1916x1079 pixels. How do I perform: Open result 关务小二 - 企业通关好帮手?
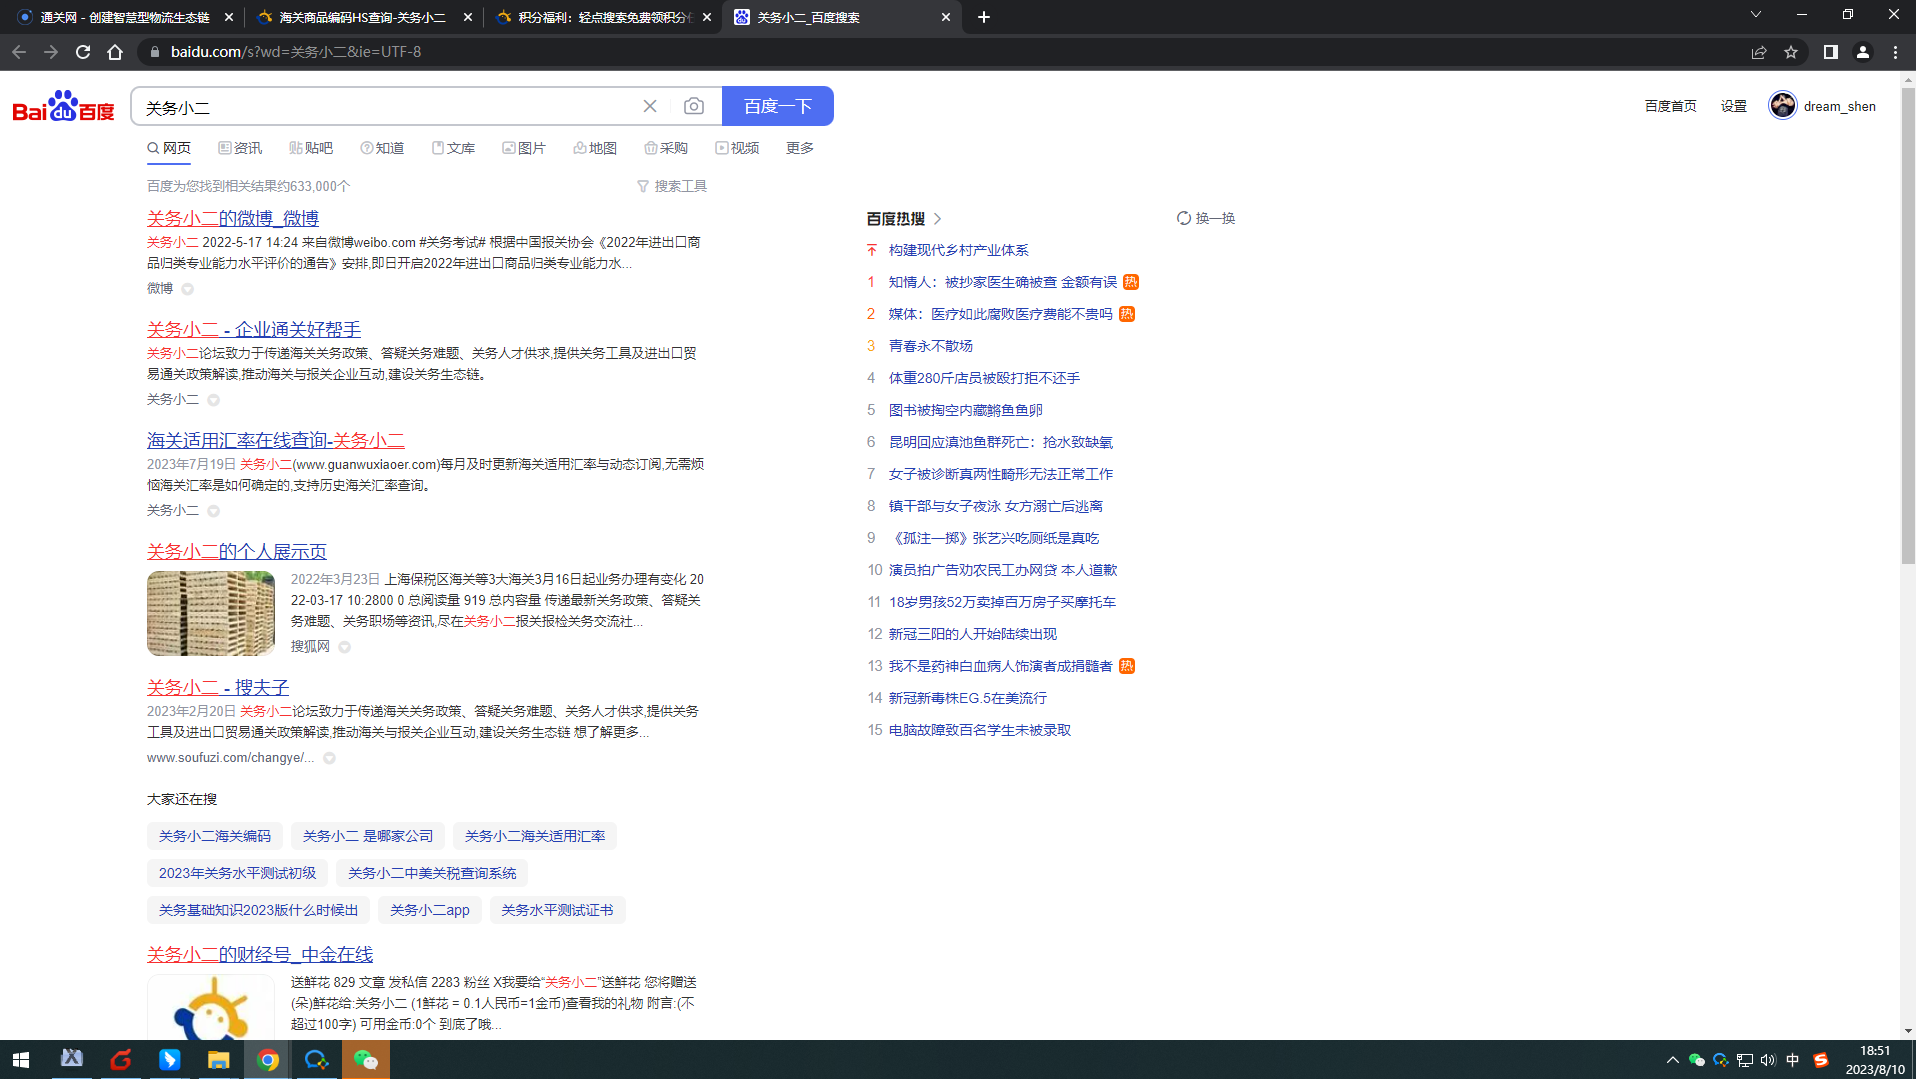pyautogui.click(x=254, y=329)
